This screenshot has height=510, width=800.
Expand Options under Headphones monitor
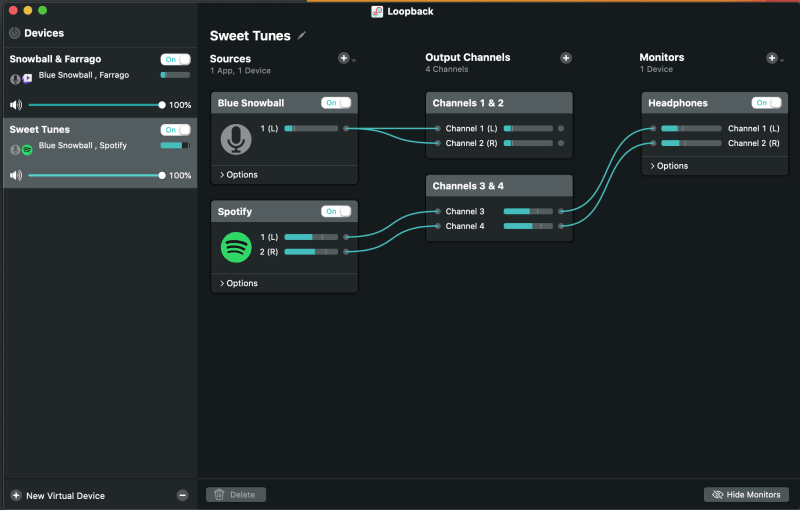point(669,166)
